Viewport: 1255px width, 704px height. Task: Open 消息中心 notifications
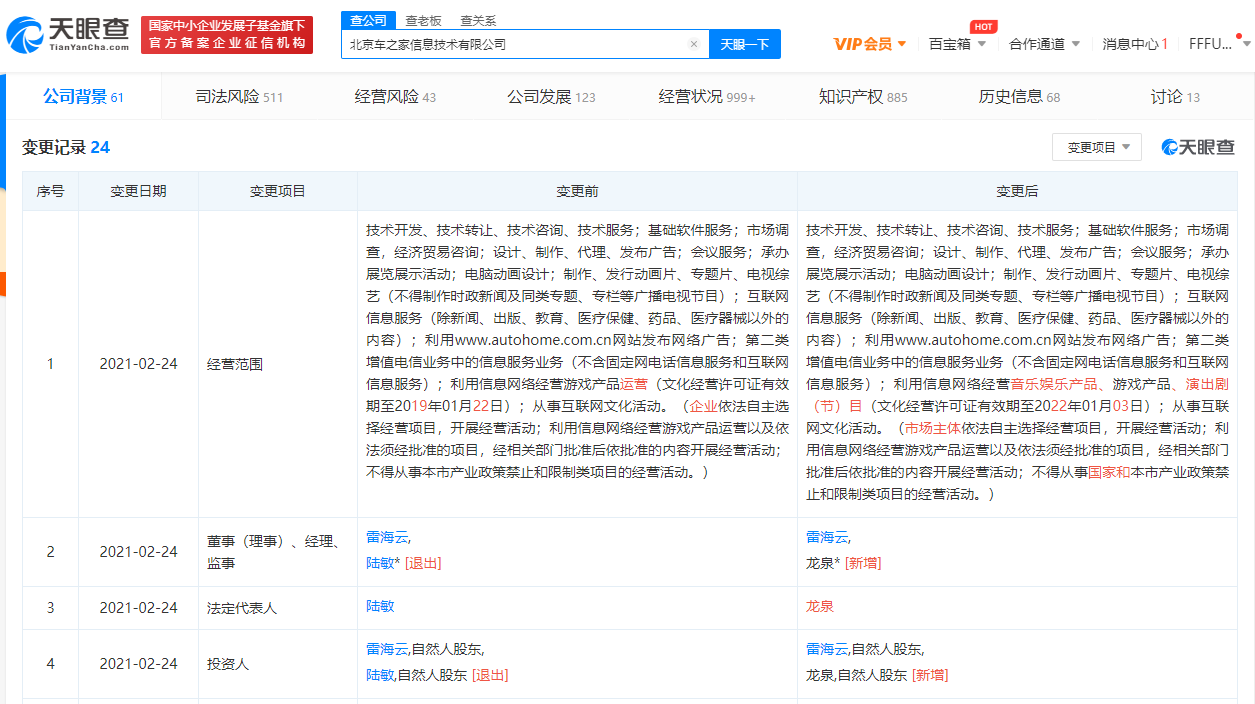[1134, 44]
